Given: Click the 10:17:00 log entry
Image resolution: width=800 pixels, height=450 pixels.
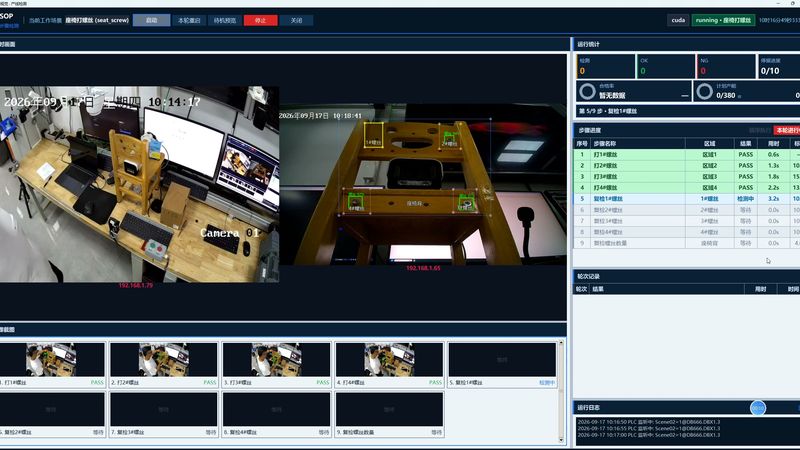Looking at the screenshot, I should [649, 435].
